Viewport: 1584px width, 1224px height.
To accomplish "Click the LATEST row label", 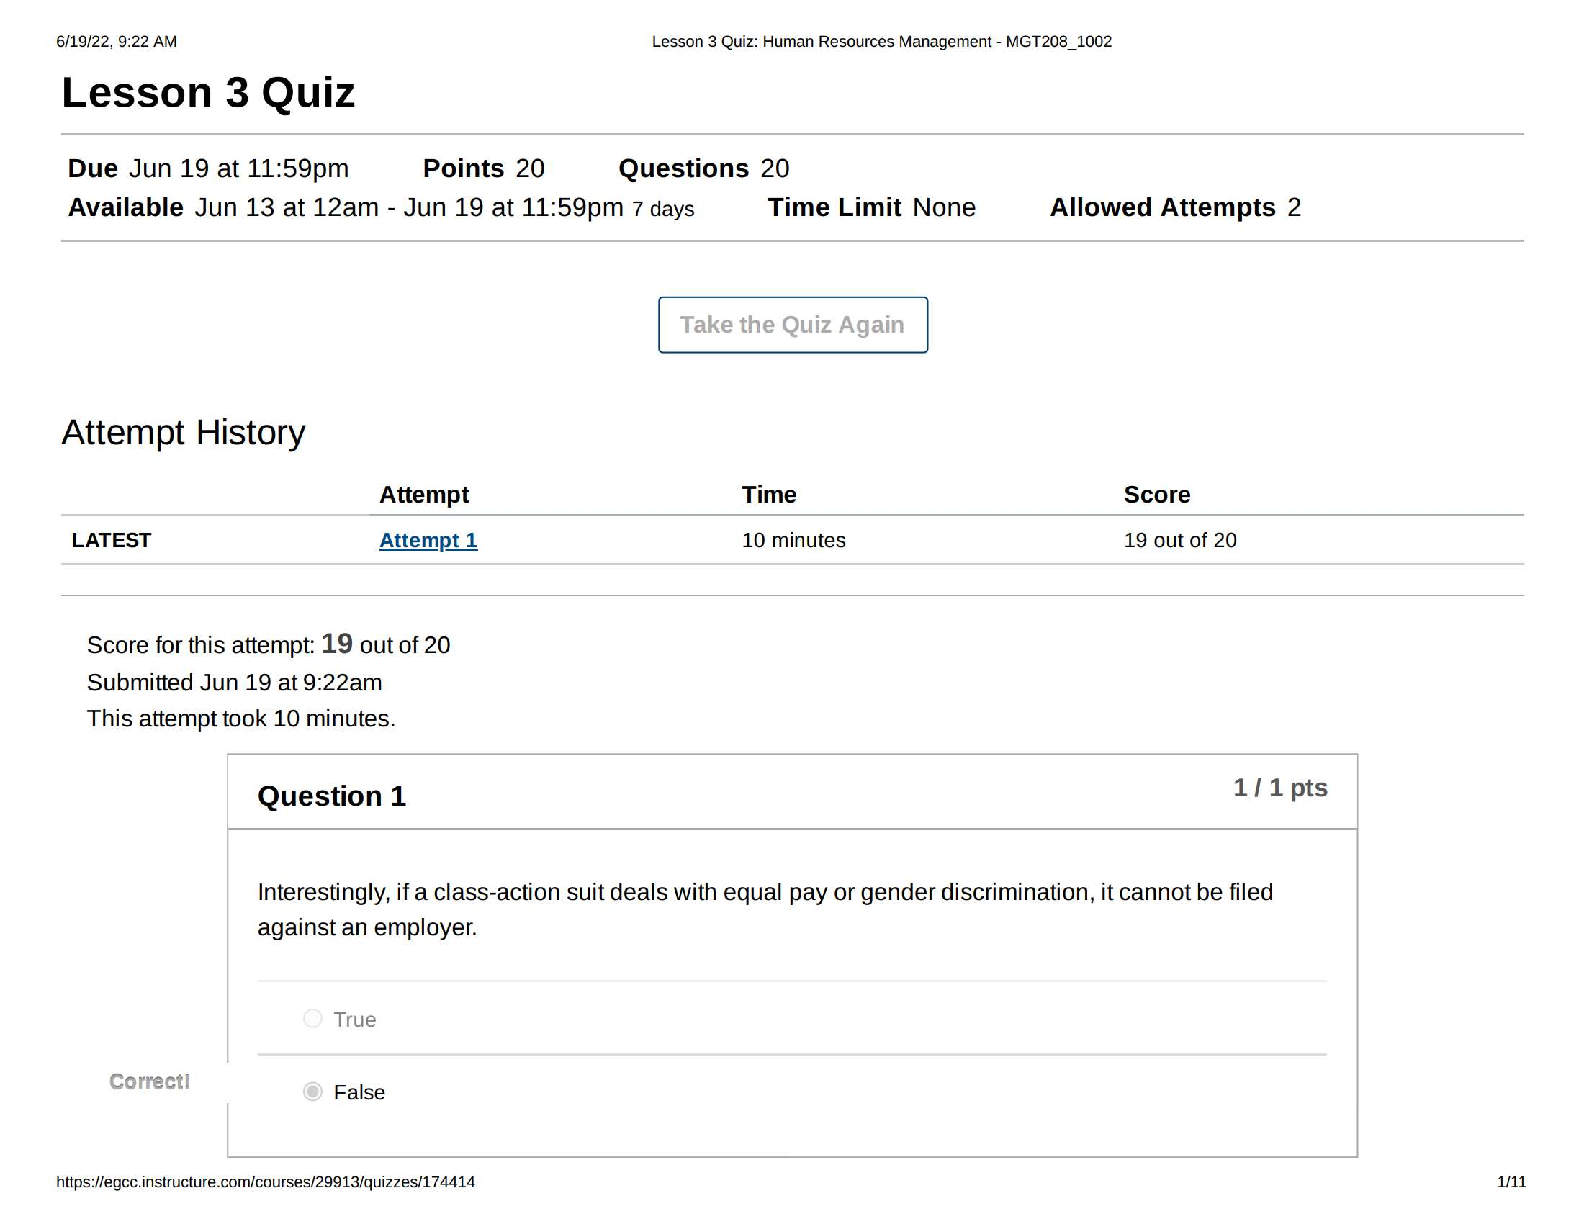I will (x=111, y=540).
